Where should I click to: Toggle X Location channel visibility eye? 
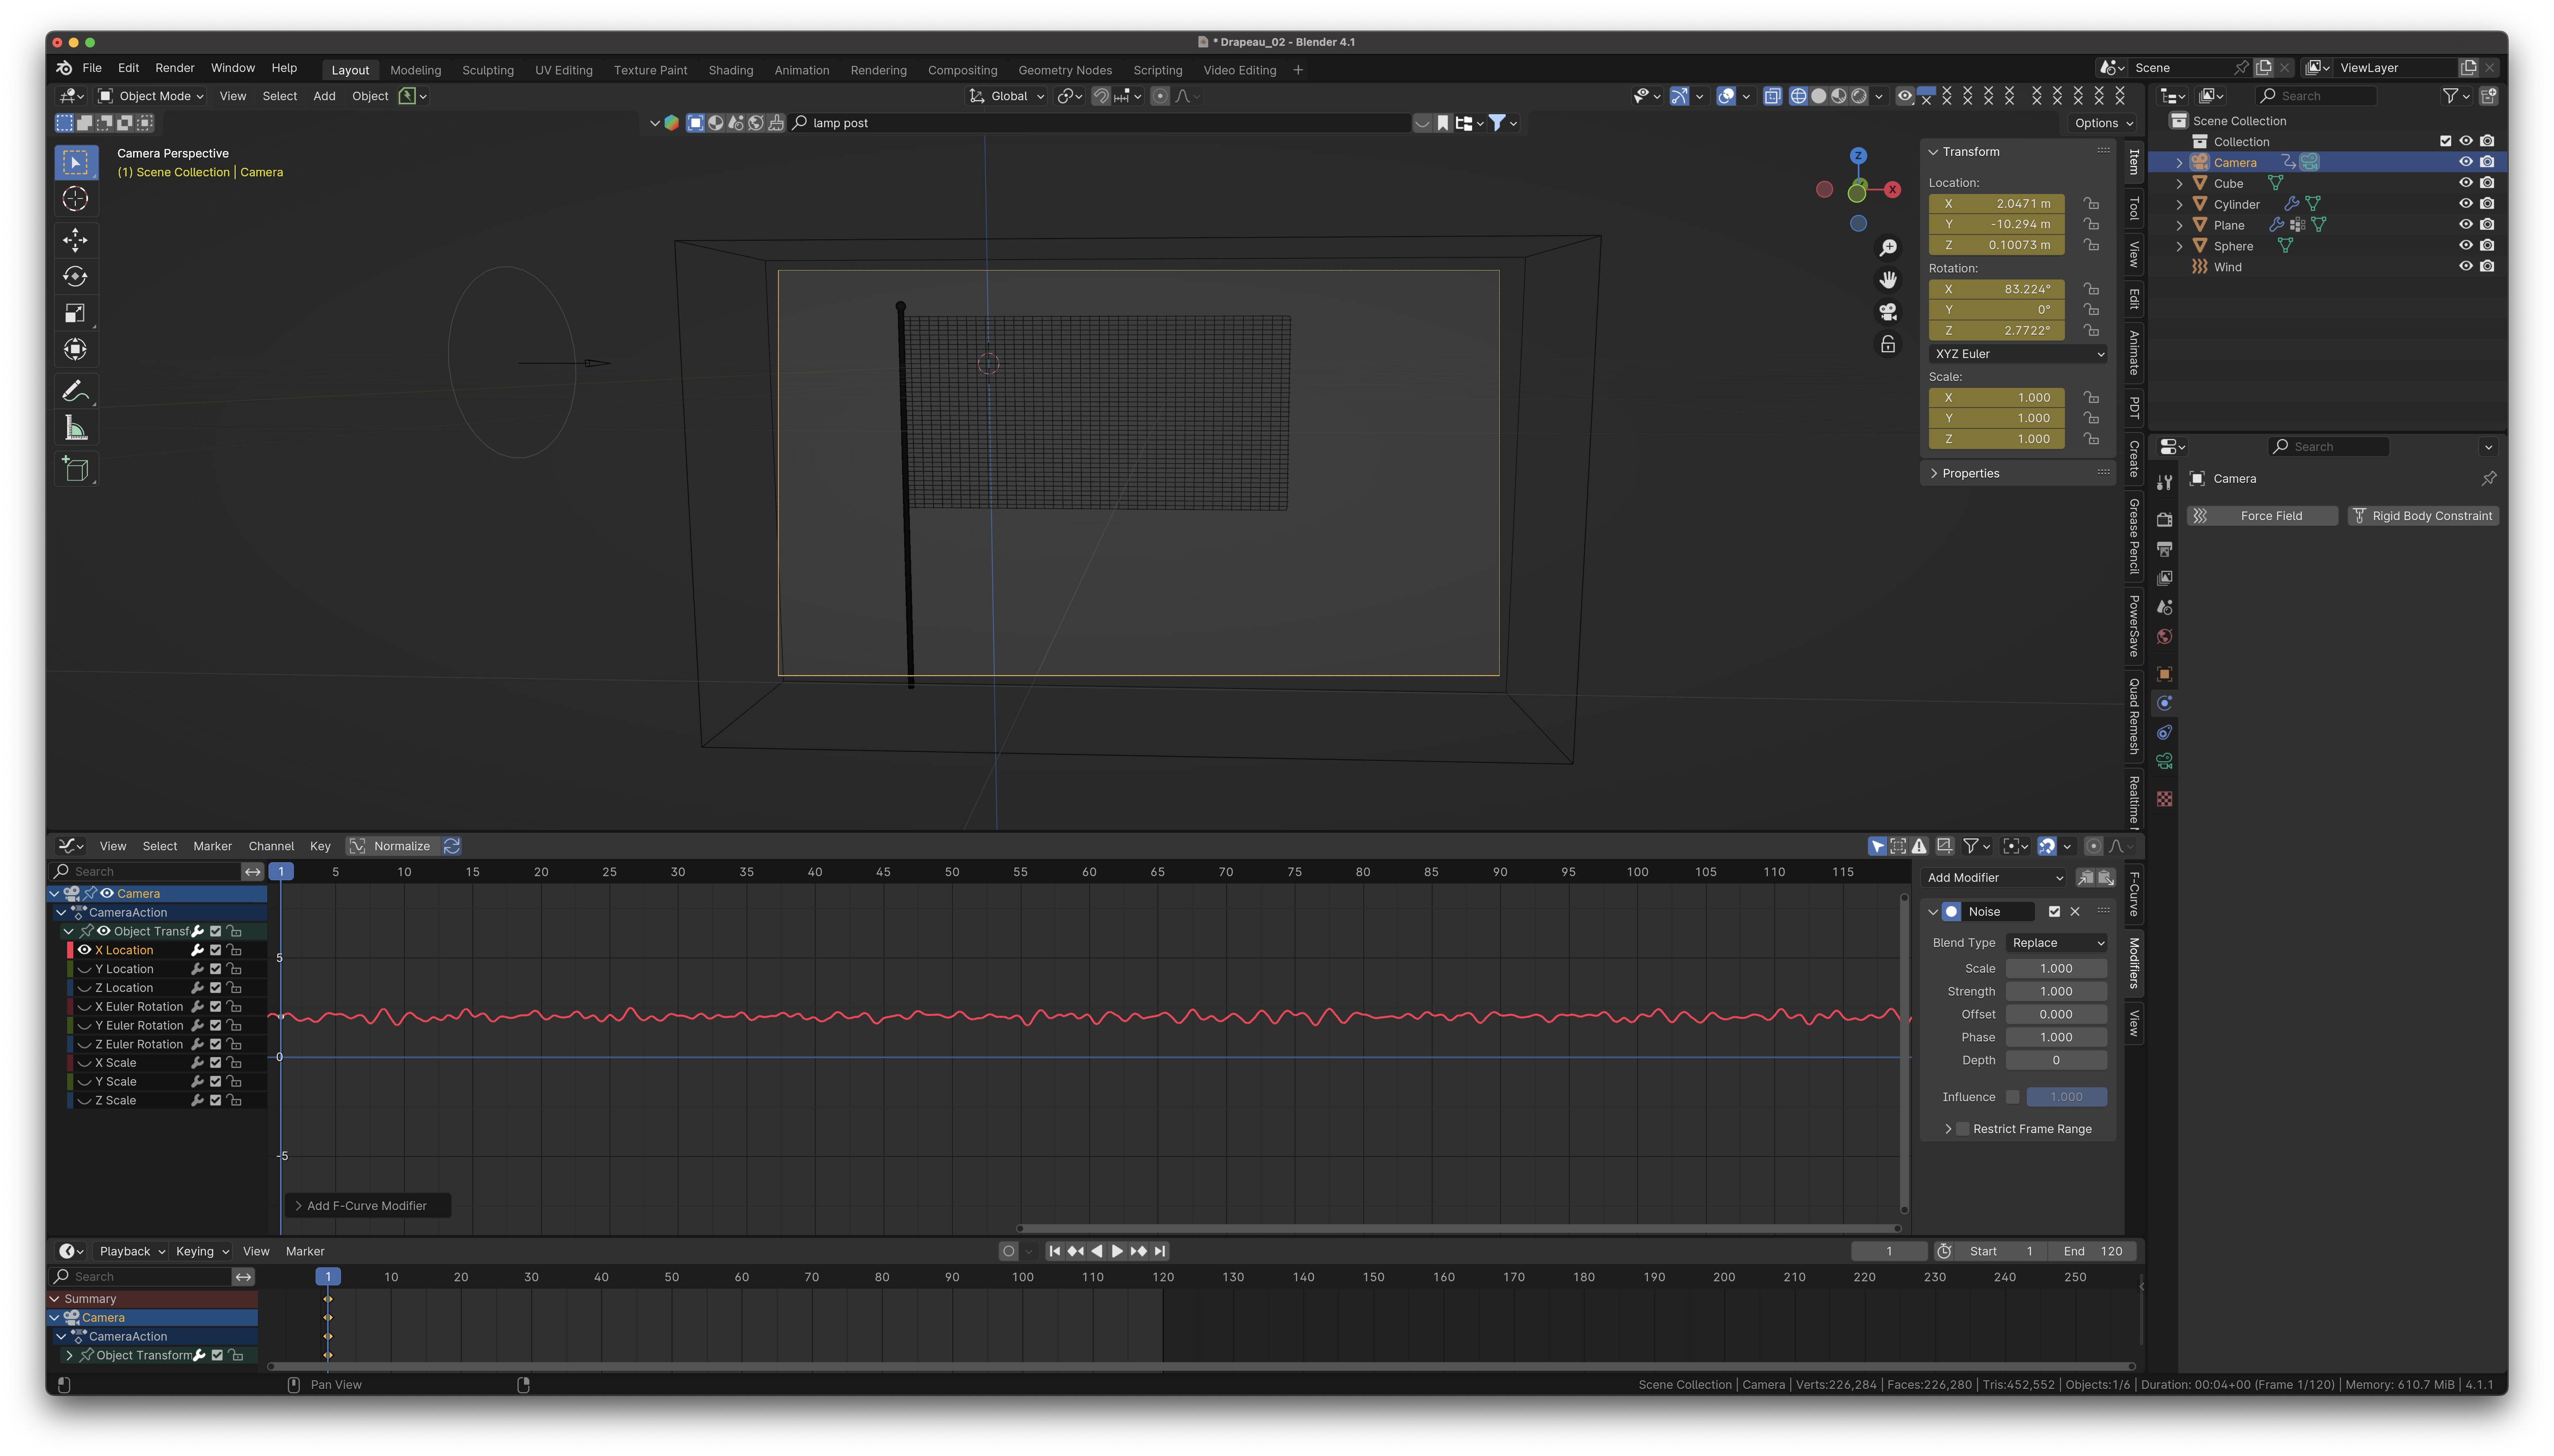pyautogui.click(x=84, y=950)
